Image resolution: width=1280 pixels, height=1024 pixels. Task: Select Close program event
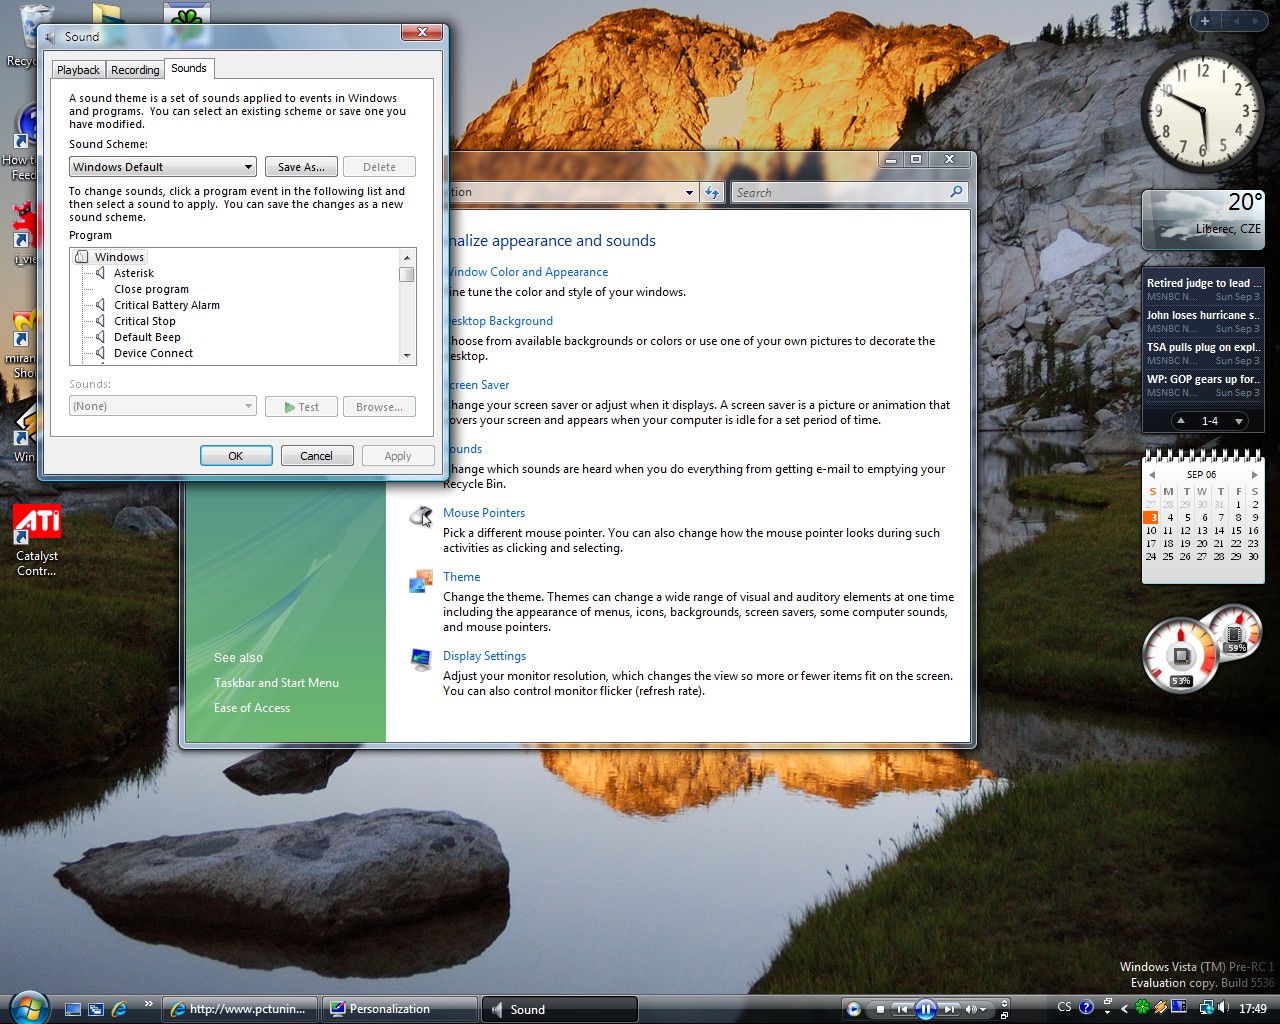pos(151,289)
